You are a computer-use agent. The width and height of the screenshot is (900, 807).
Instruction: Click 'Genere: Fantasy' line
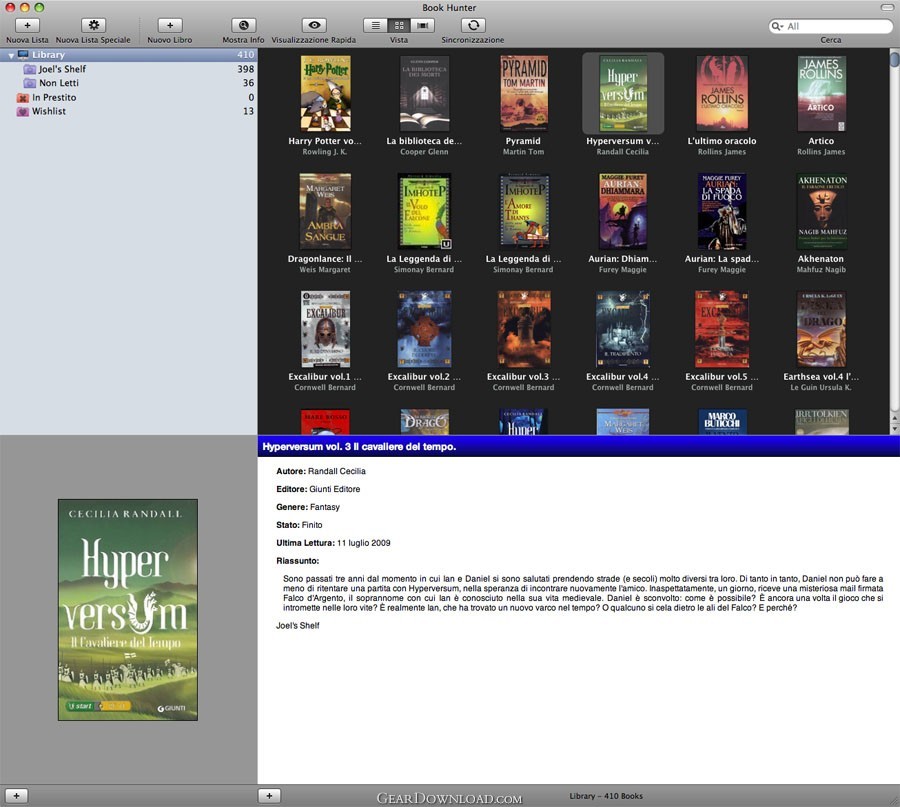(x=308, y=507)
